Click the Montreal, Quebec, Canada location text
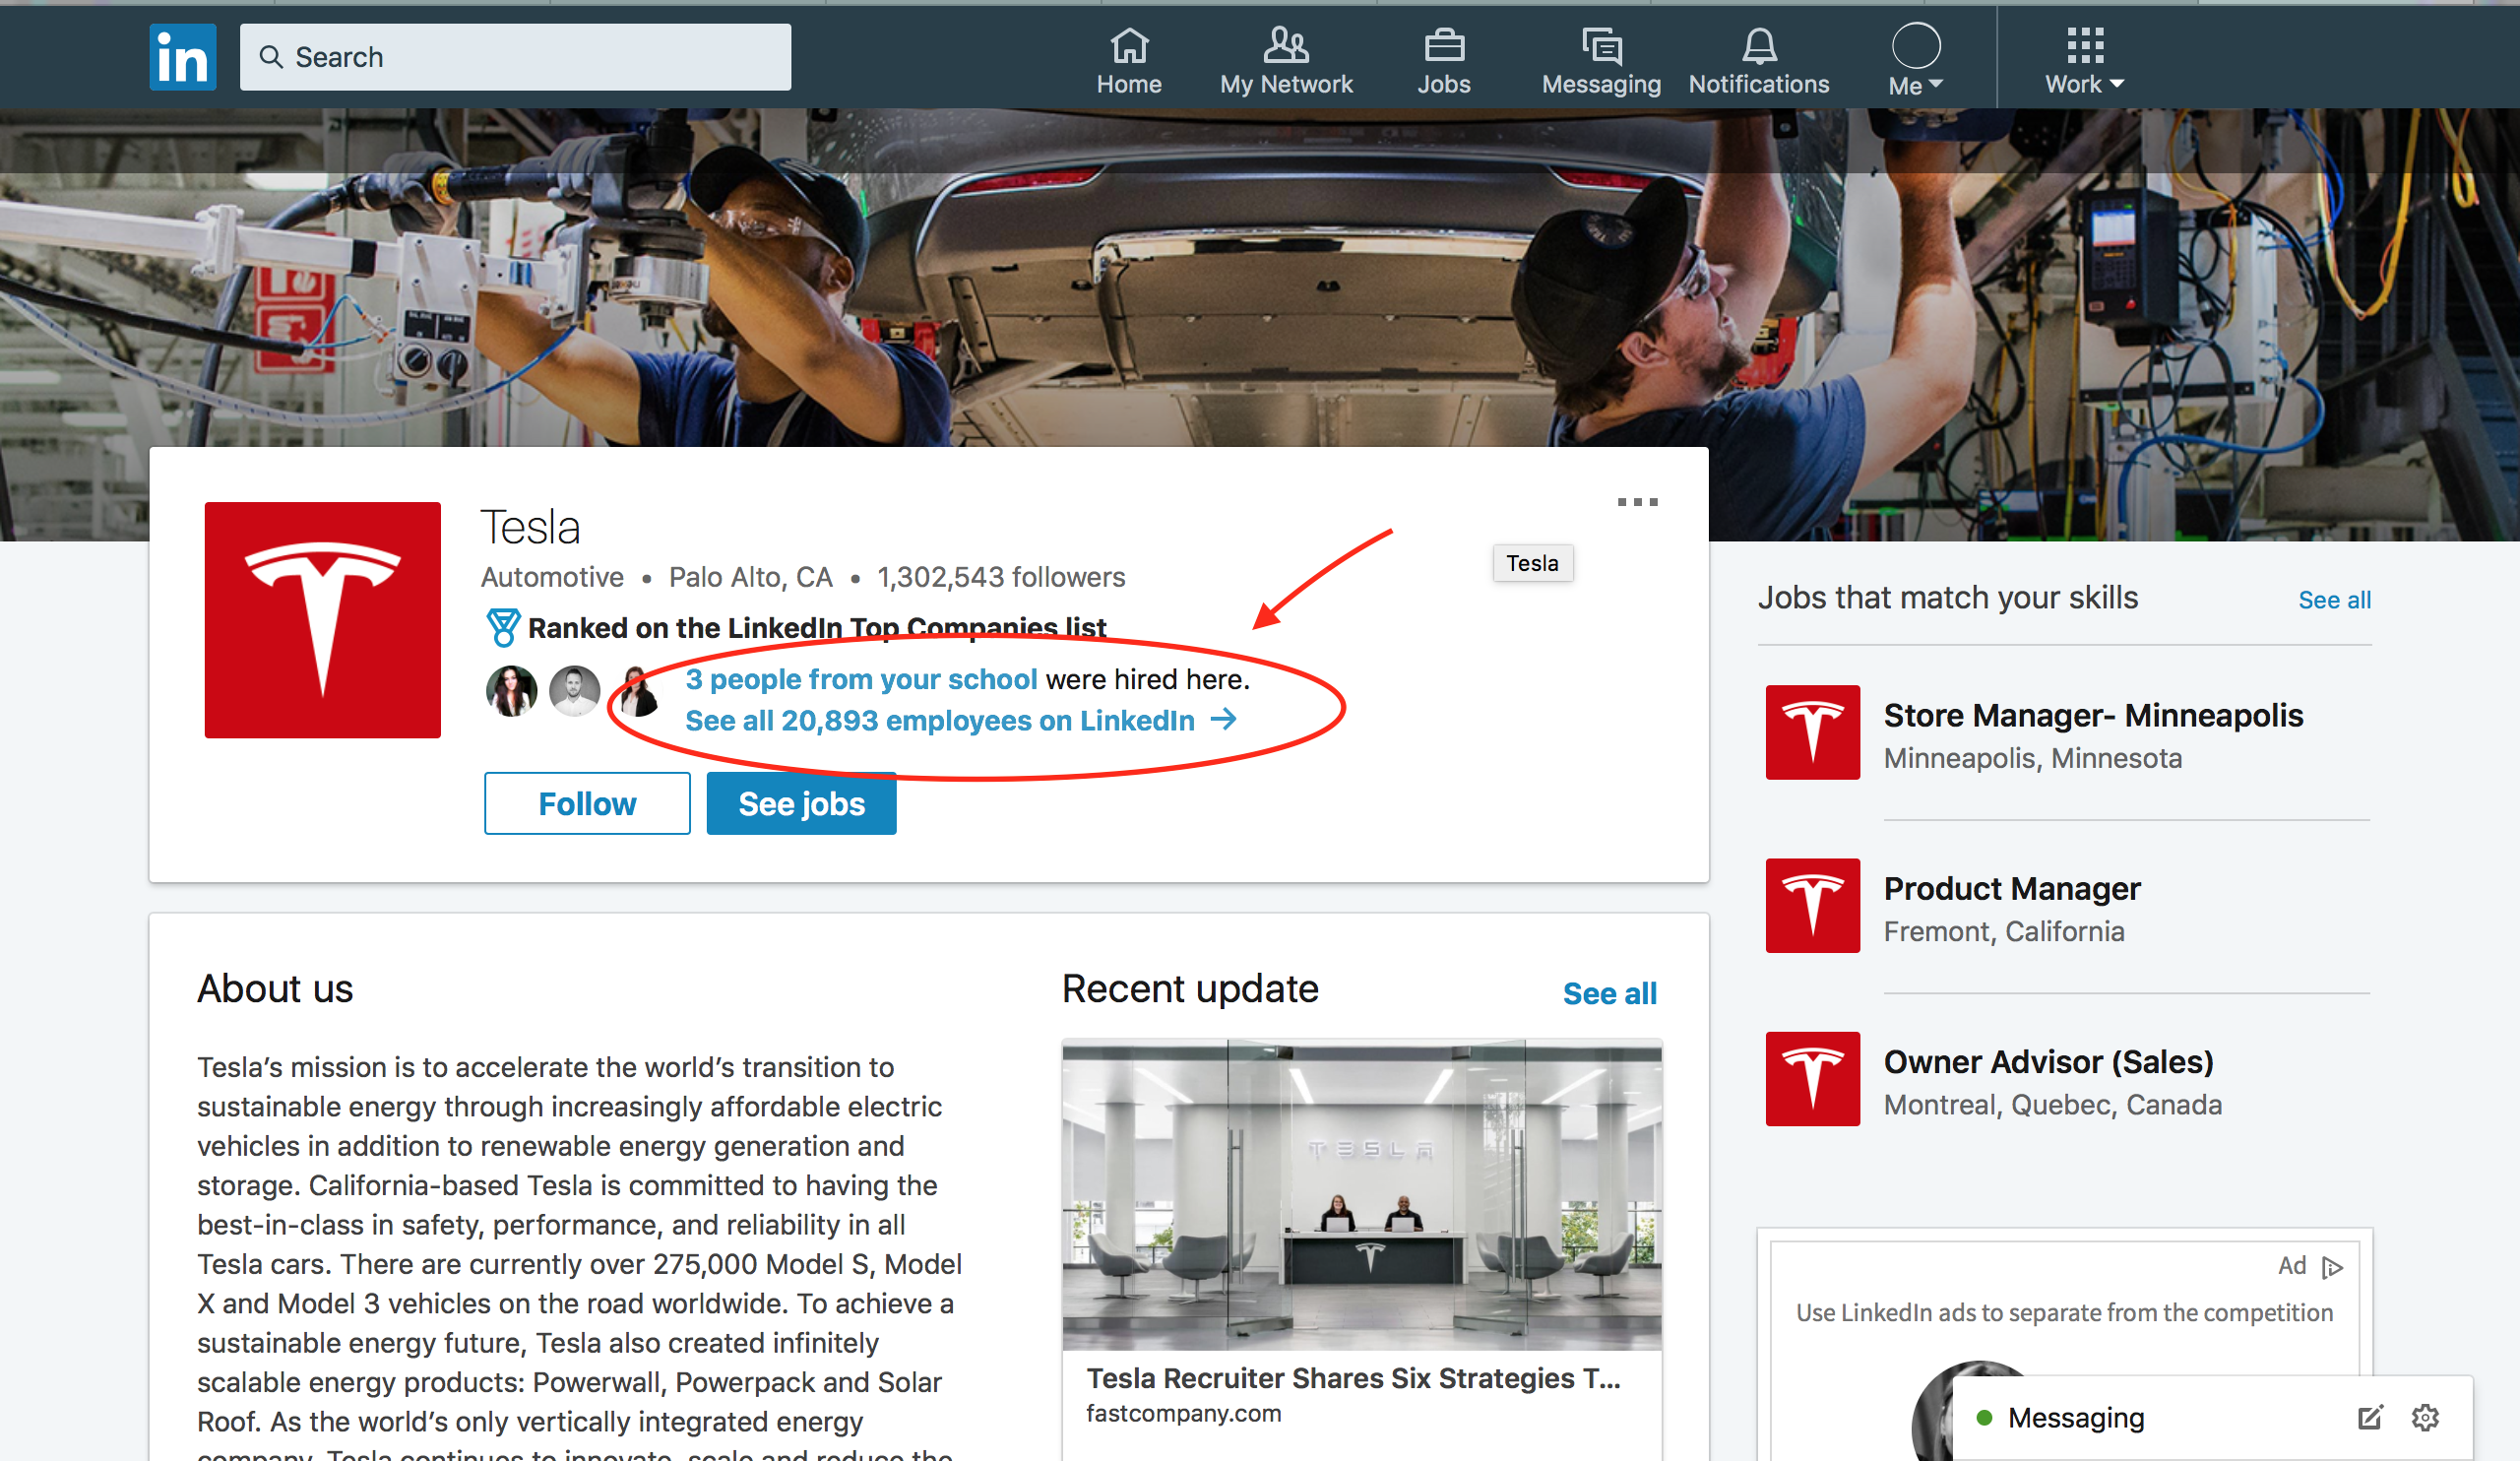The width and height of the screenshot is (2520, 1461). (x=2053, y=1104)
